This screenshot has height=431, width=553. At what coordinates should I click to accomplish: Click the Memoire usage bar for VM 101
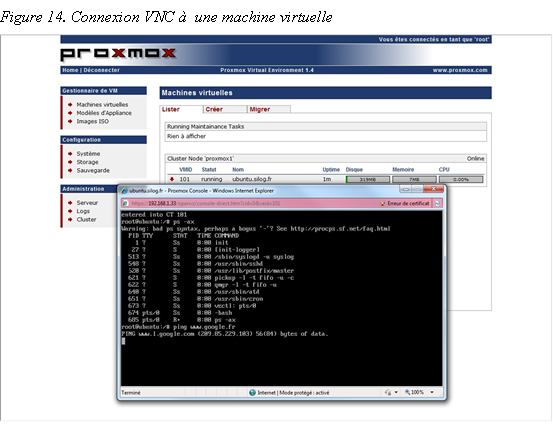[414, 180]
